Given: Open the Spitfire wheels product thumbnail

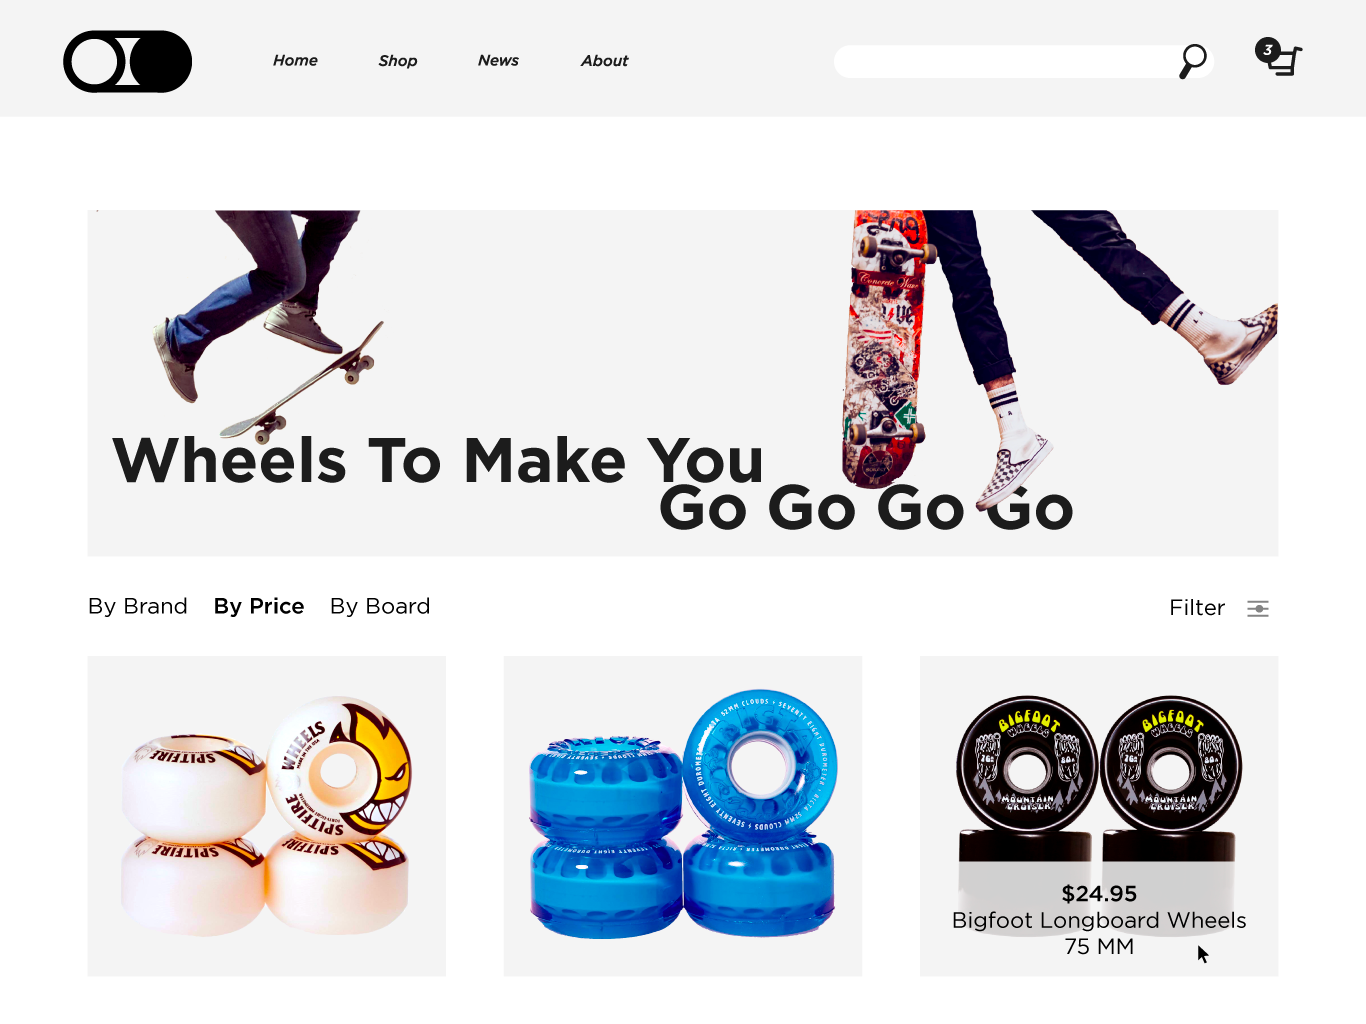Looking at the screenshot, I should tap(267, 816).
